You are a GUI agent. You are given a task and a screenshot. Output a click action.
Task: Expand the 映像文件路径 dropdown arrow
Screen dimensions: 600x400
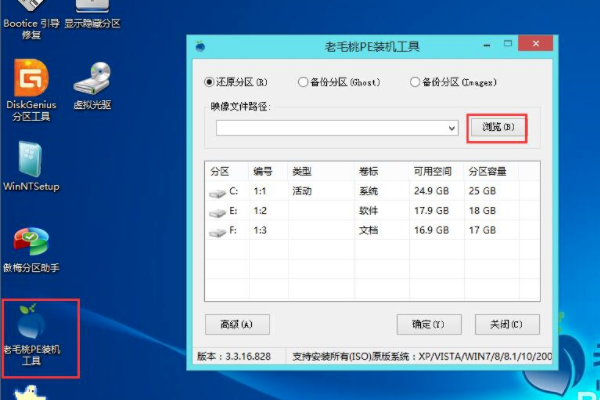coord(452,128)
